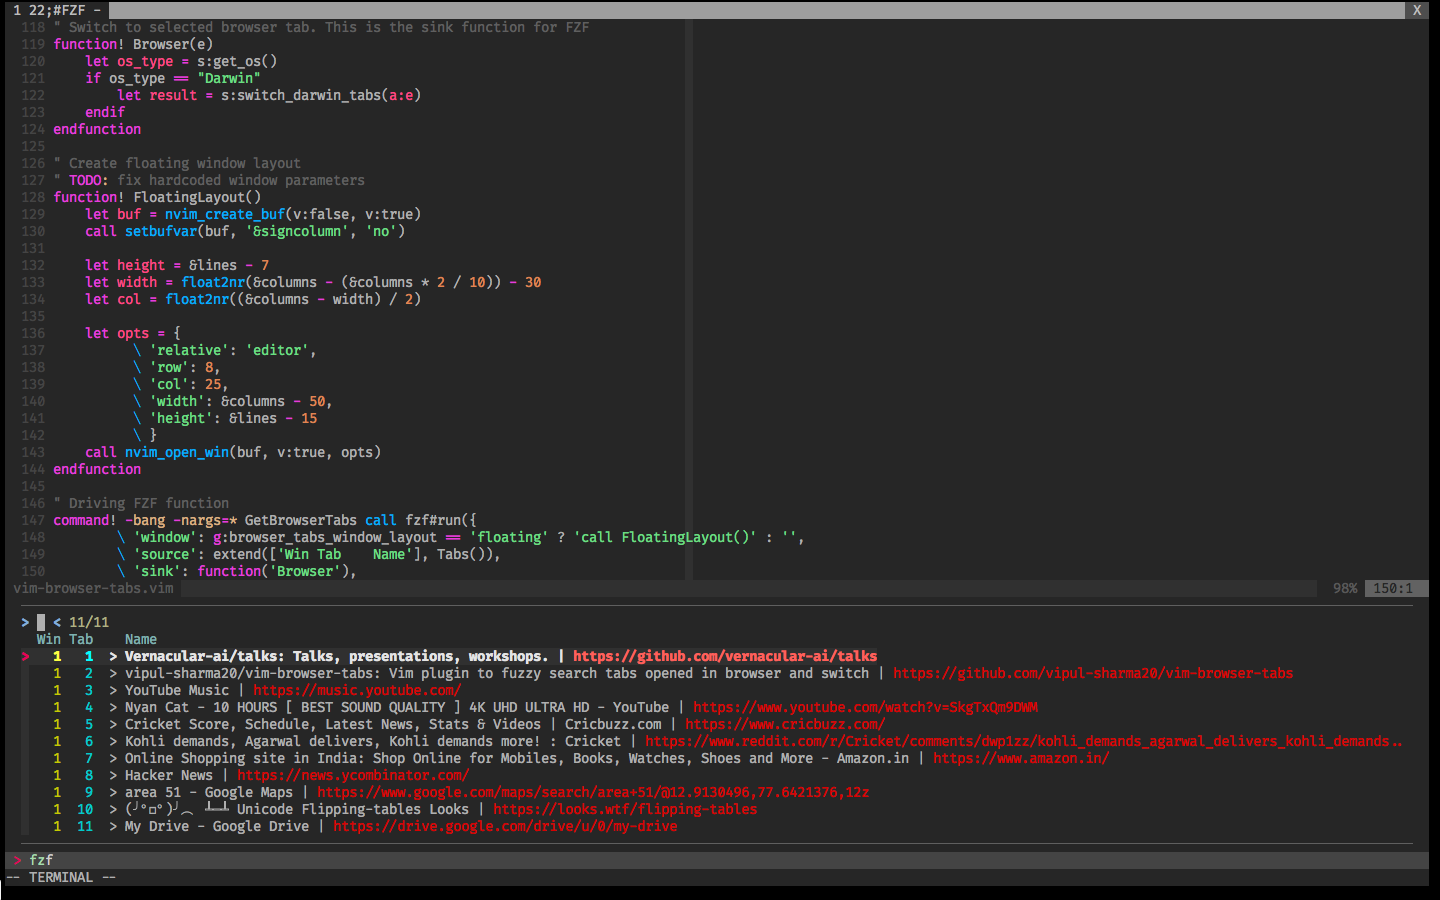Click the "Driving FZF function" comment
This screenshot has height=900, width=1440.
(141, 503)
